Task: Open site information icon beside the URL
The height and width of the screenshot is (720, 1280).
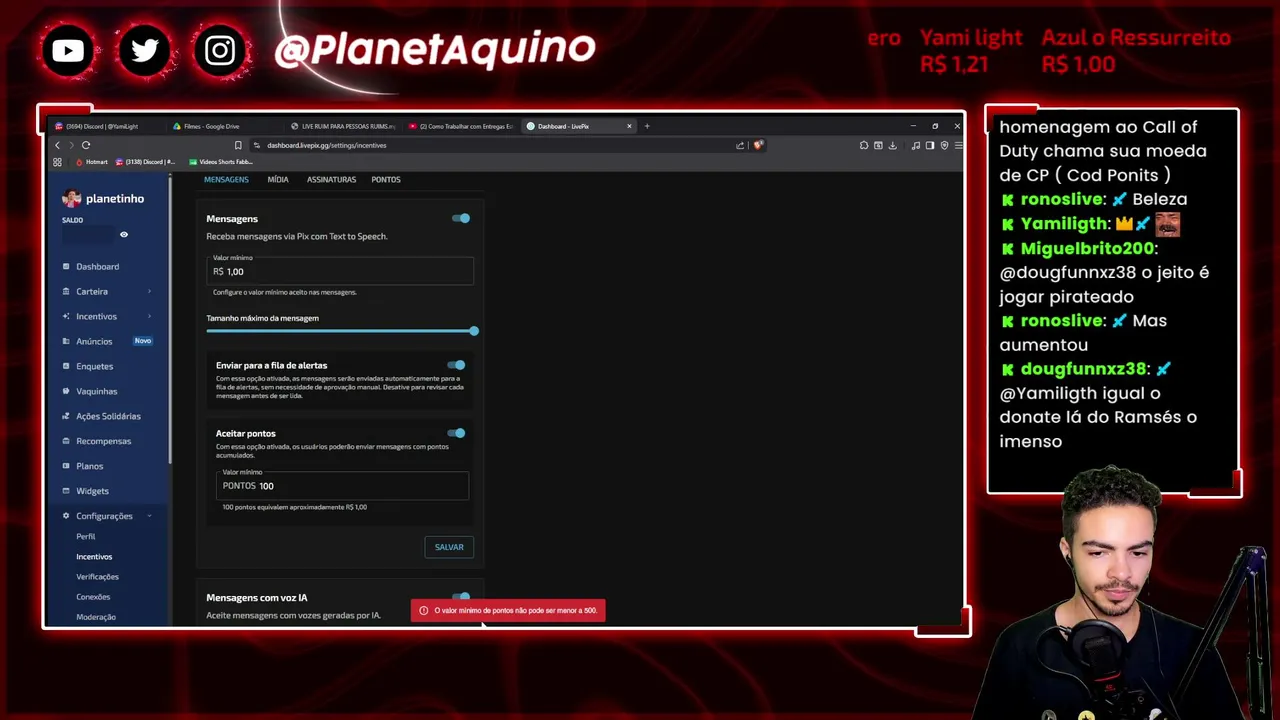Action: pyautogui.click(x=257, y=145)
